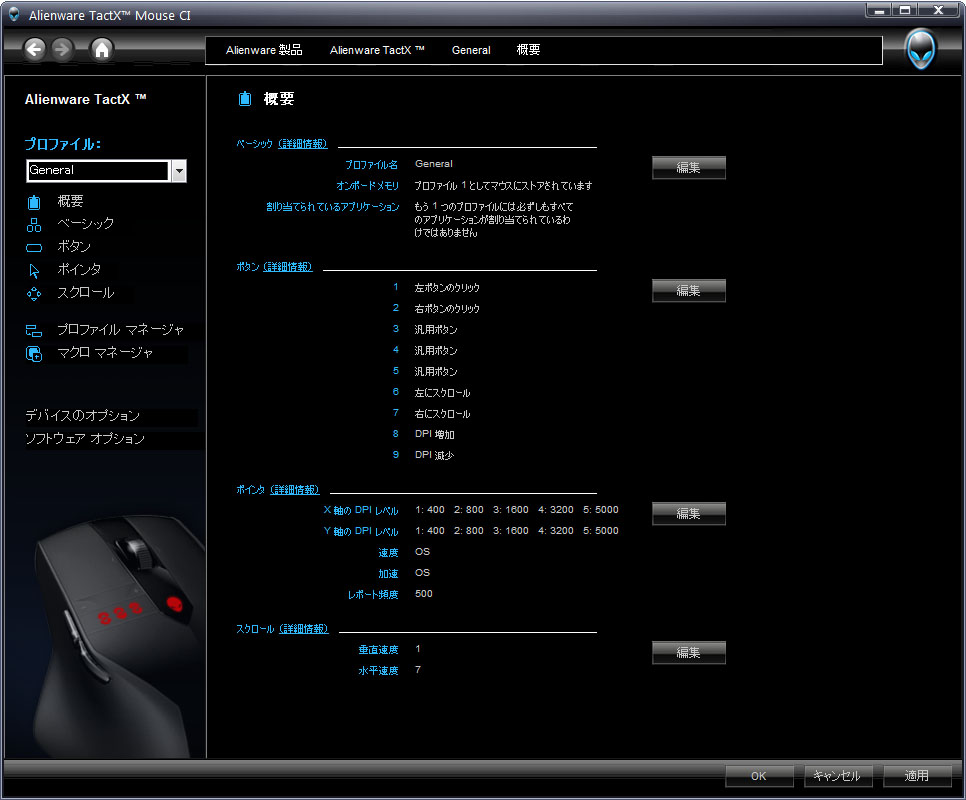Viewport: 966px width, 800px height.
Task: Open the Alienware 製品 breadcrumb
Action: point(264,50)
